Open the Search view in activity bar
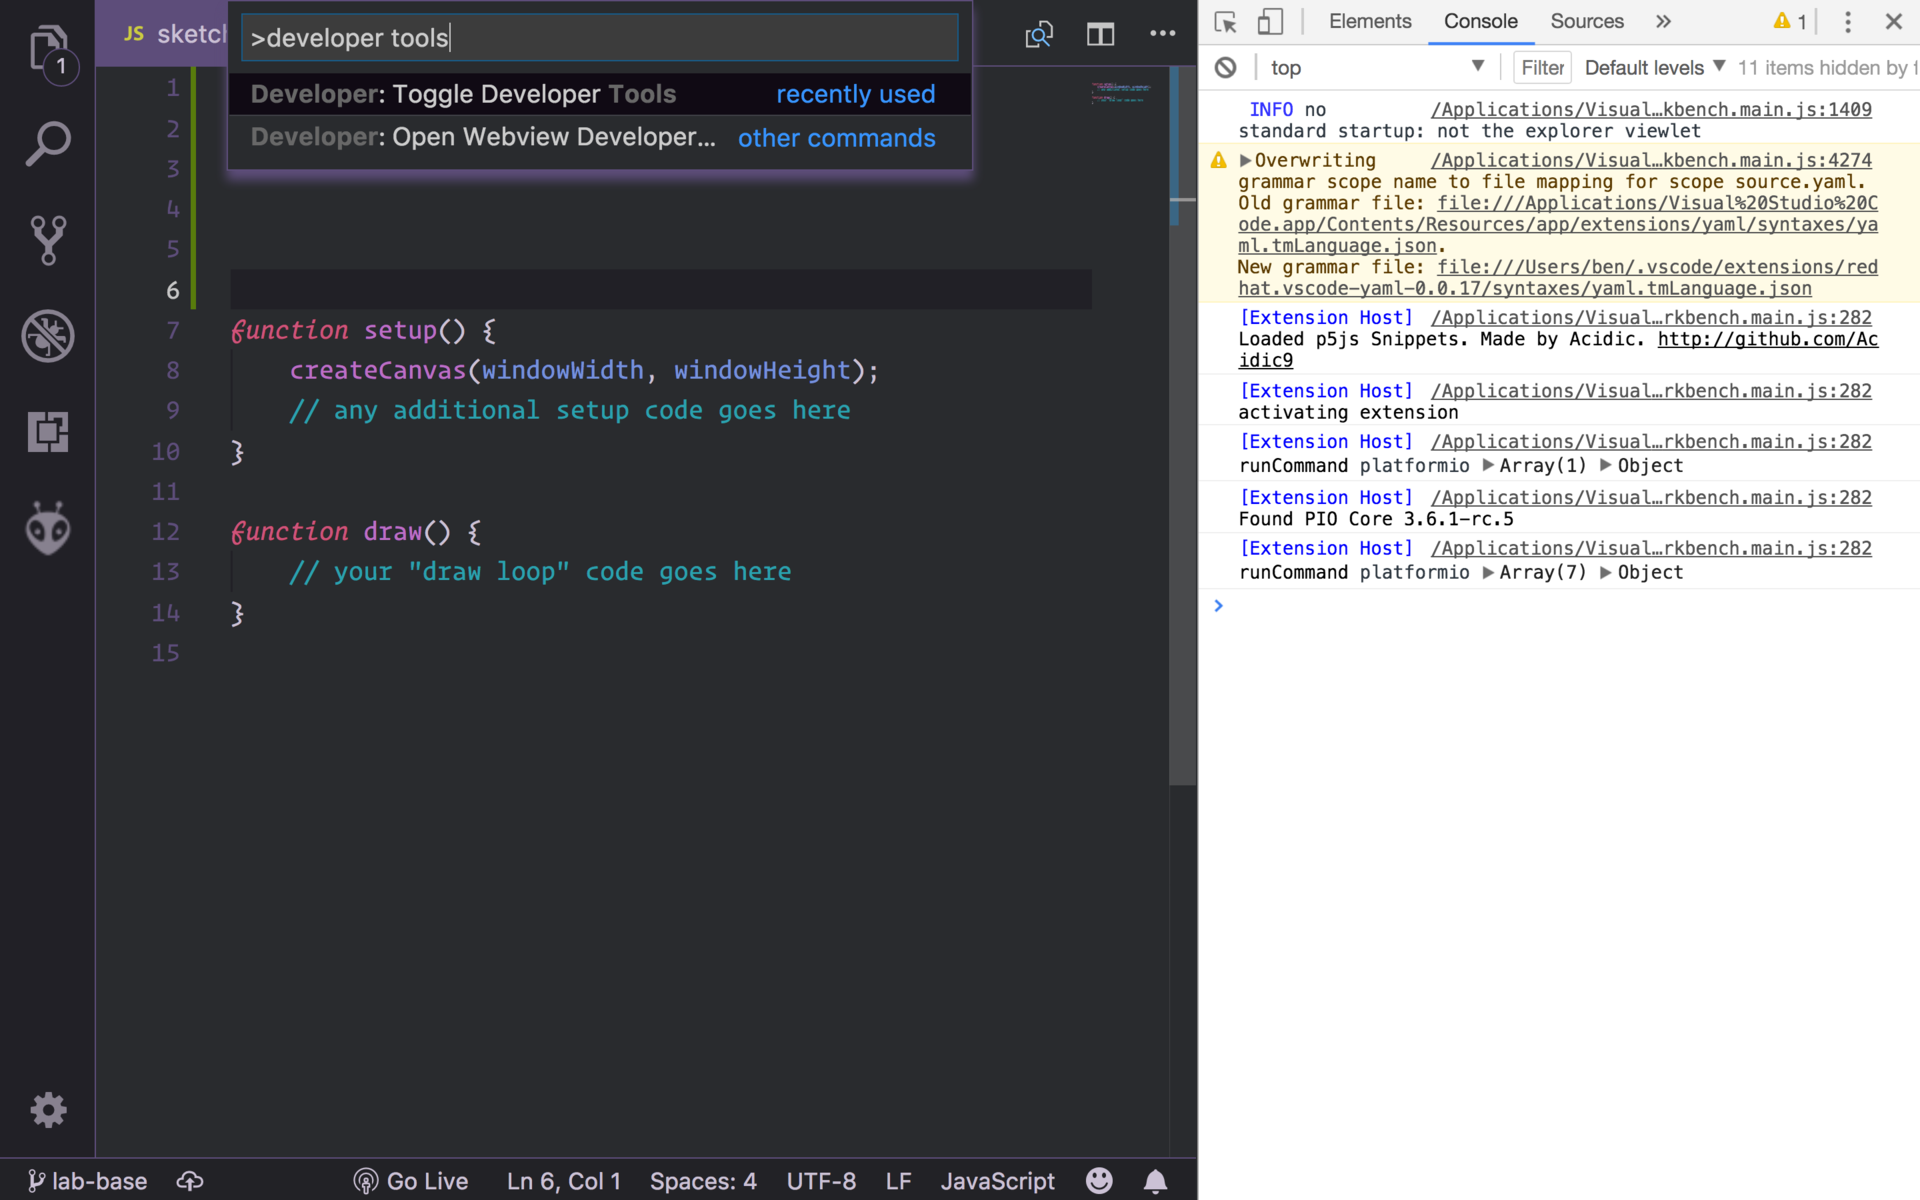1920x1200 pixels. click(48, 143)
